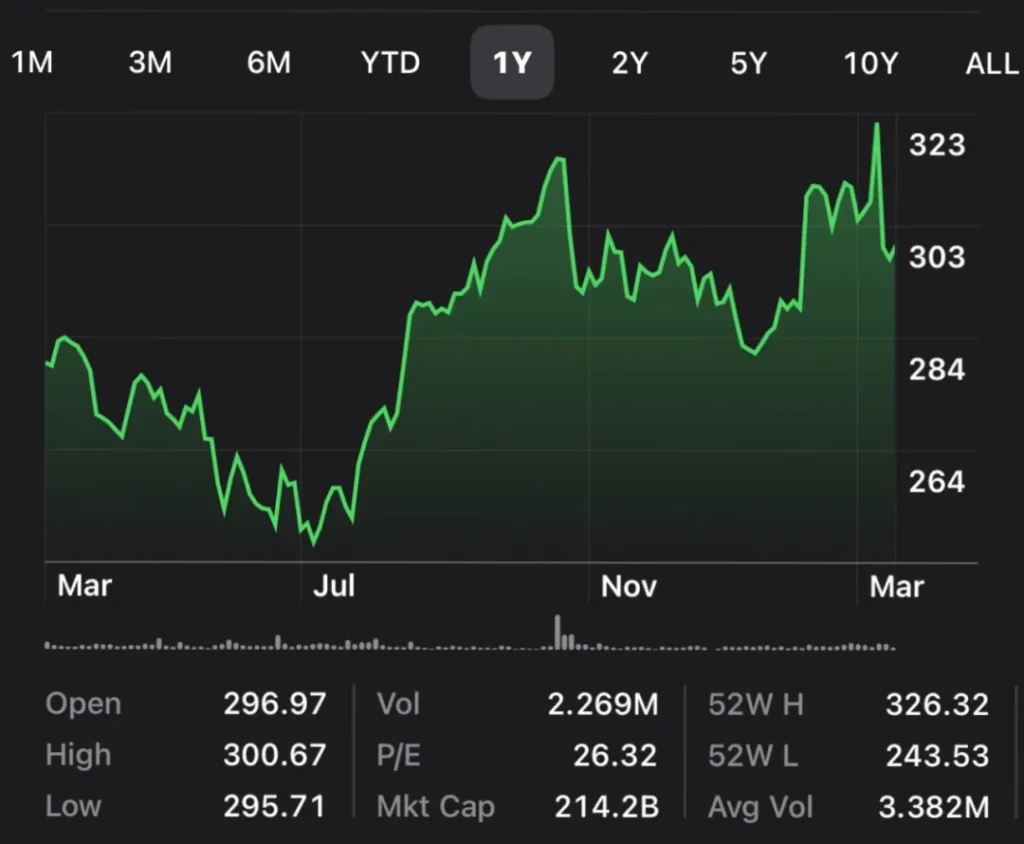
Task: Click the lowest chart point near Jul
Action: [x=314, y=543]
